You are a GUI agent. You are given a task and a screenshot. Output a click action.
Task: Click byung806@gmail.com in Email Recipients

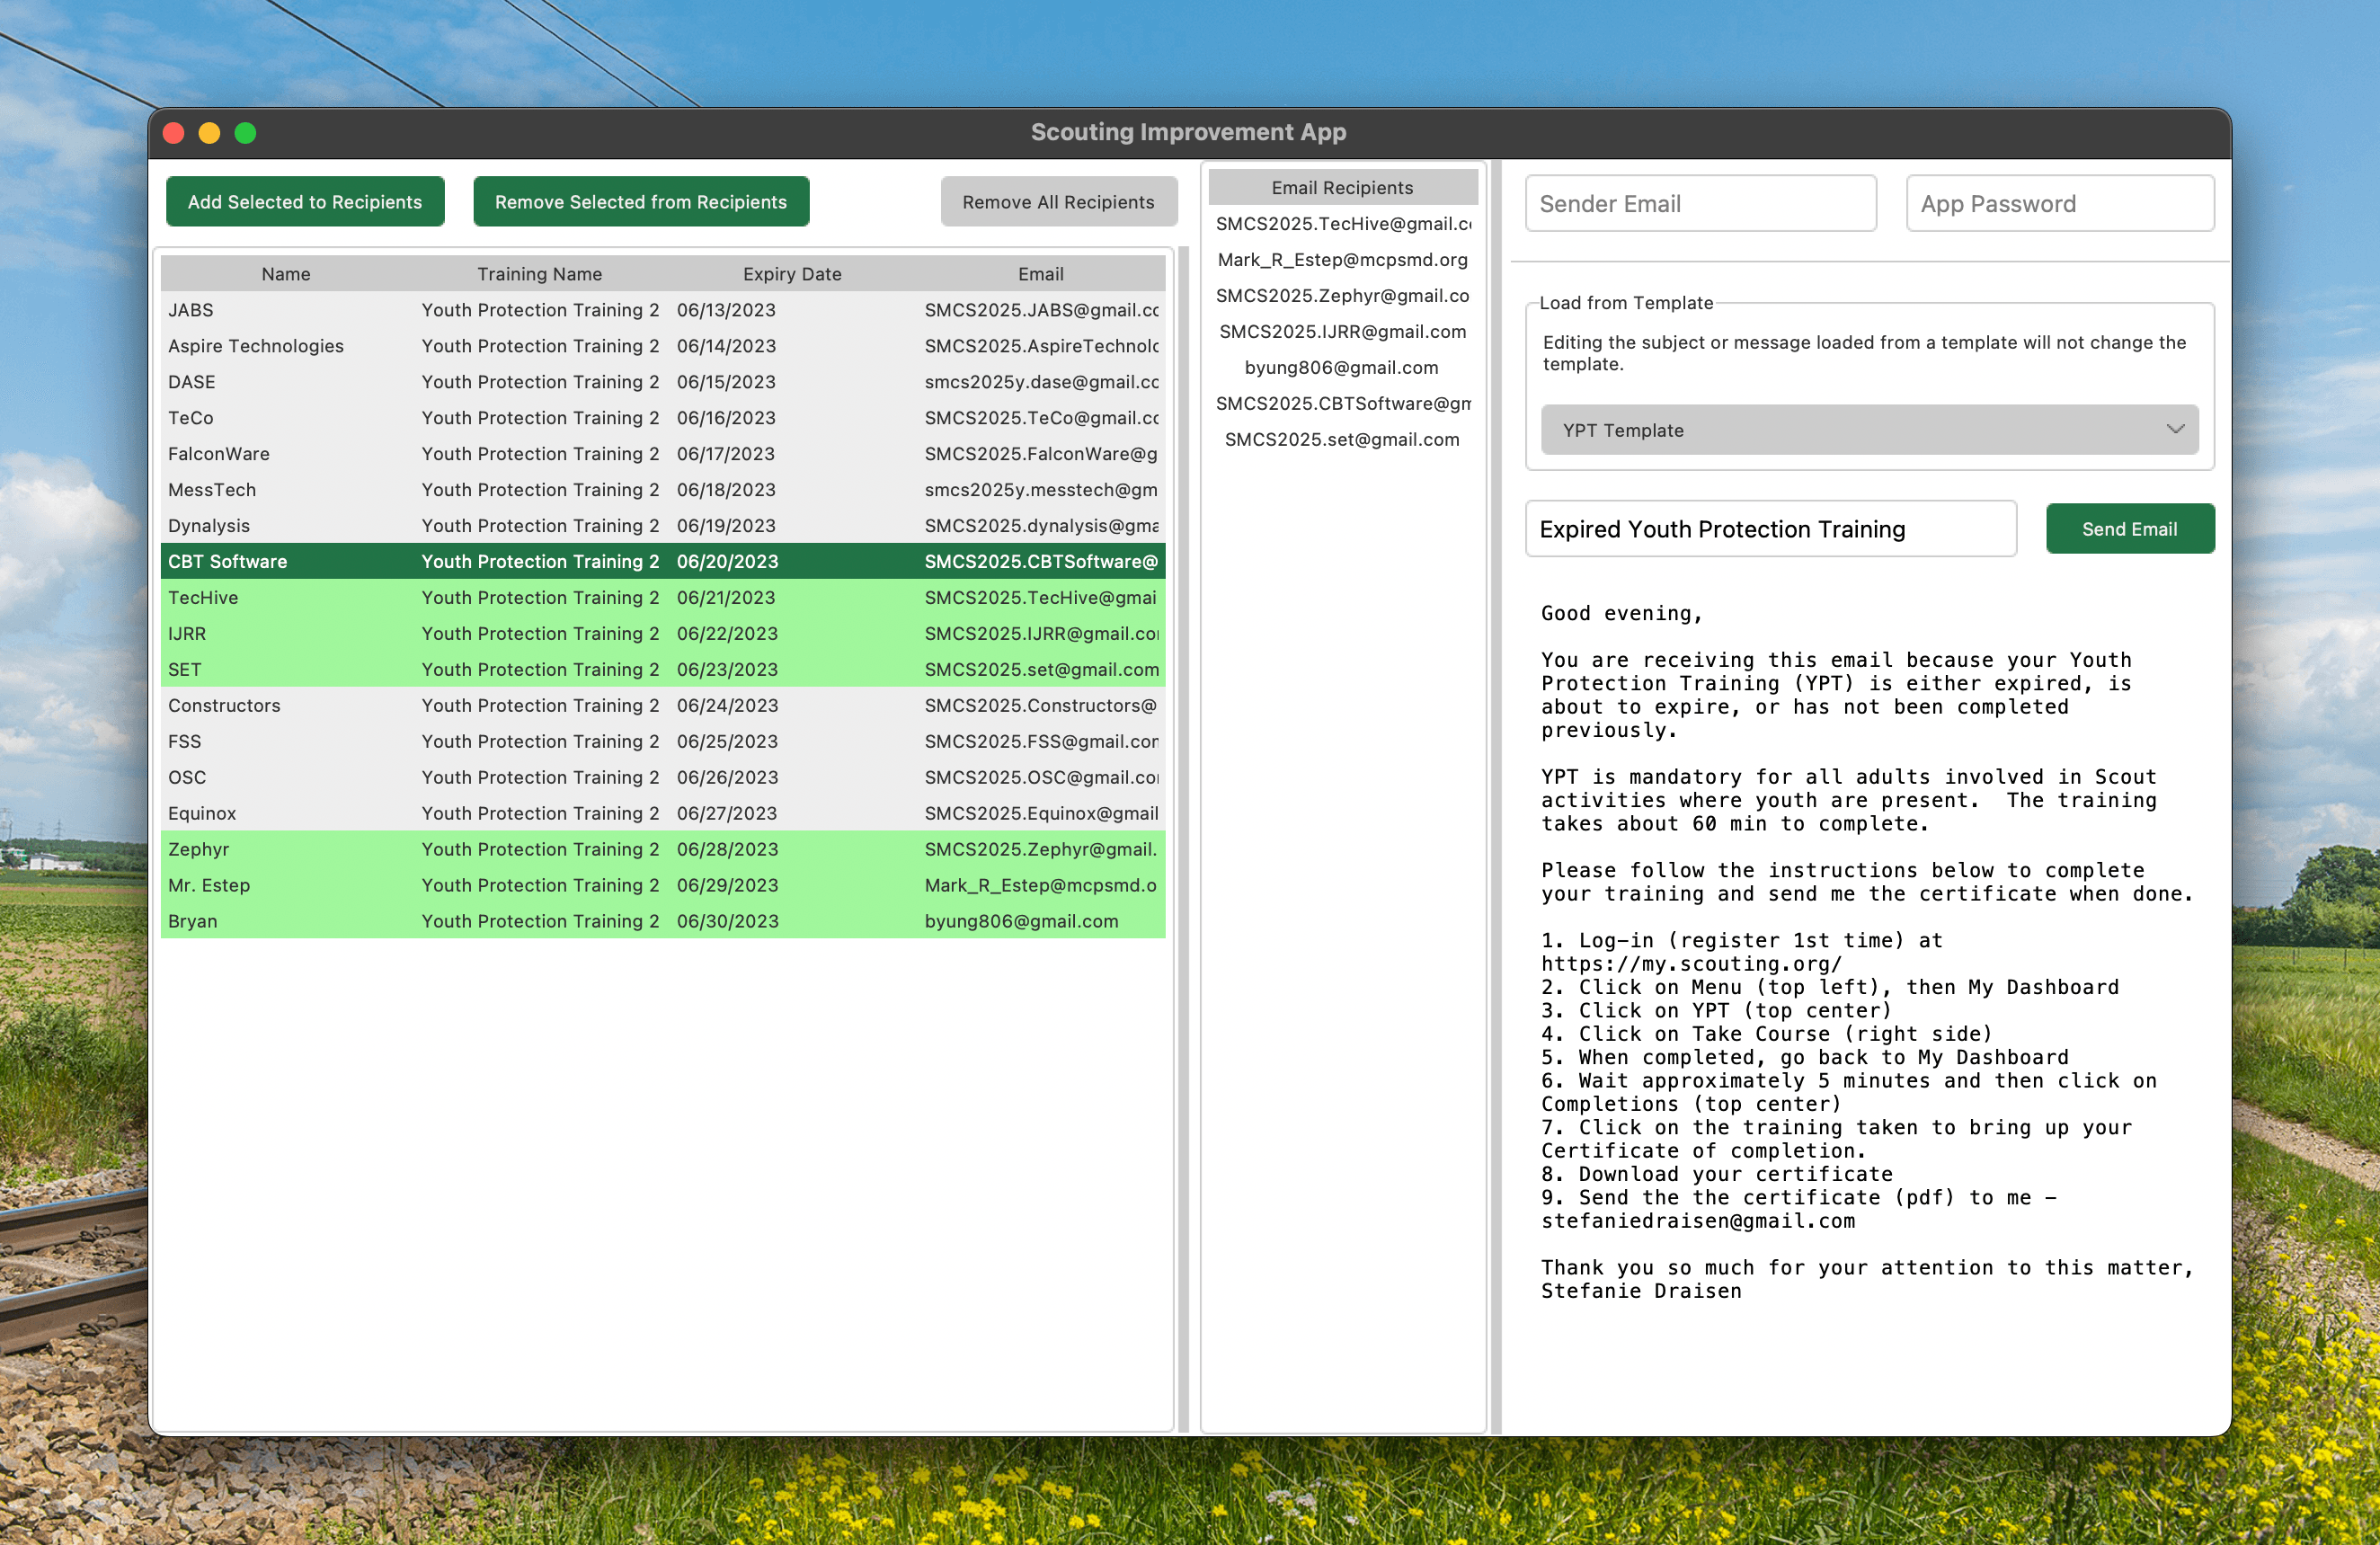coord(1340,367)
